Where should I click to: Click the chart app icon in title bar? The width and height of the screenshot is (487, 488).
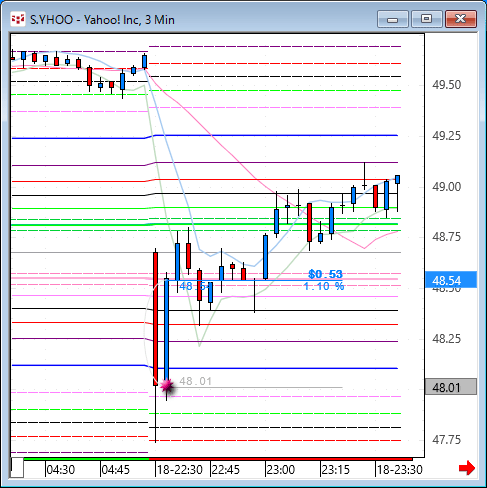18,19
